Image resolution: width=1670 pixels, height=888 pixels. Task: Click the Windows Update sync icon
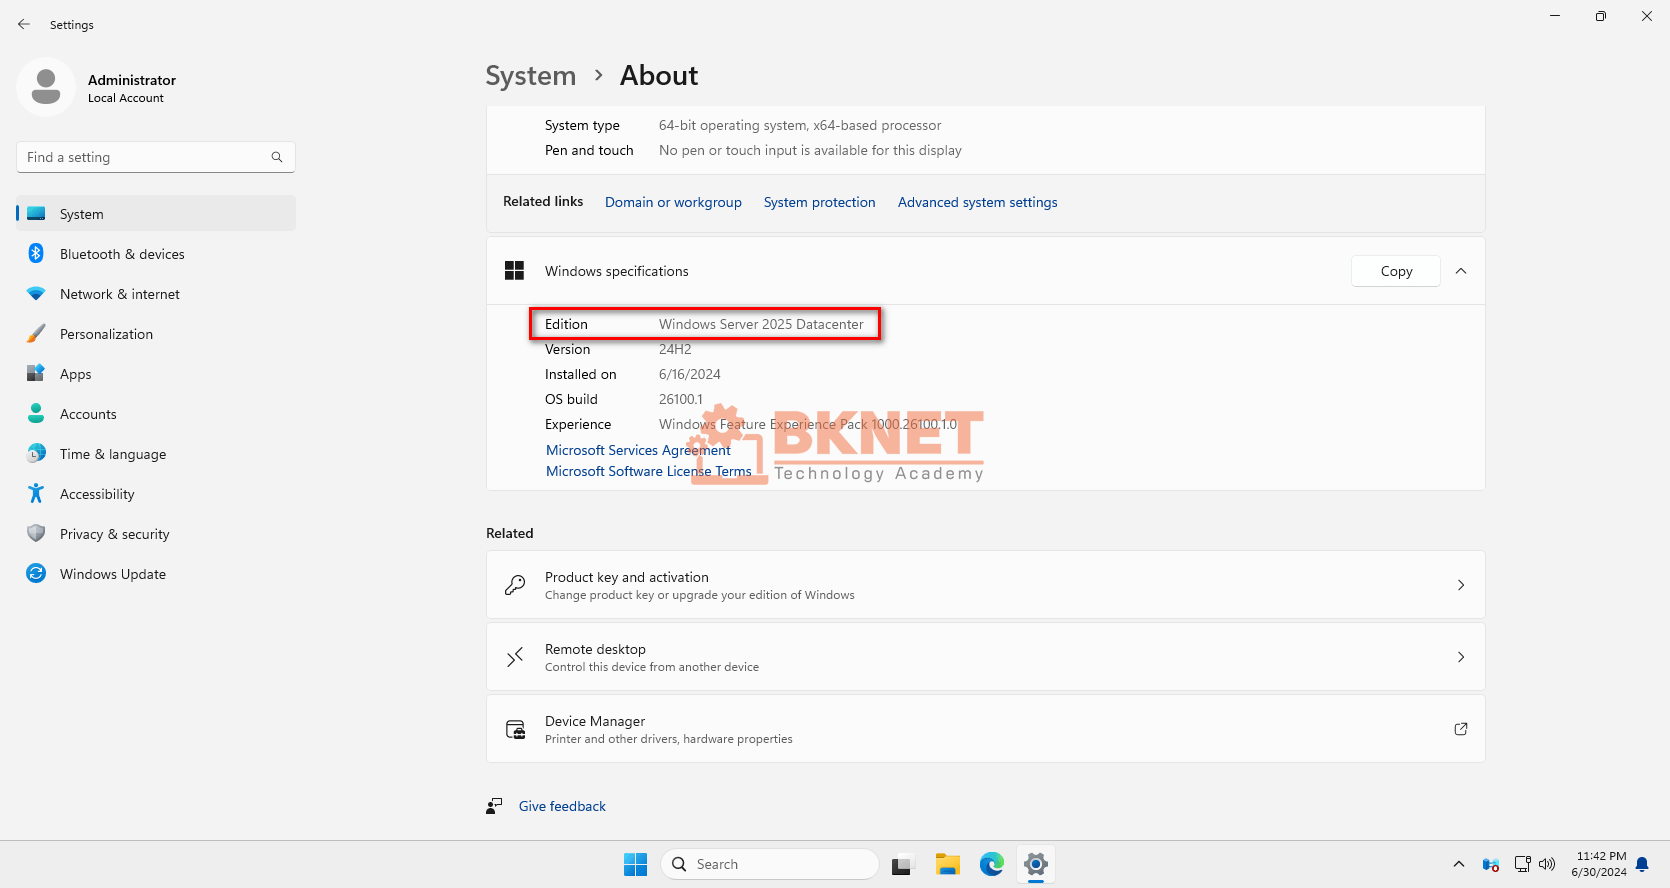(36, 573)
